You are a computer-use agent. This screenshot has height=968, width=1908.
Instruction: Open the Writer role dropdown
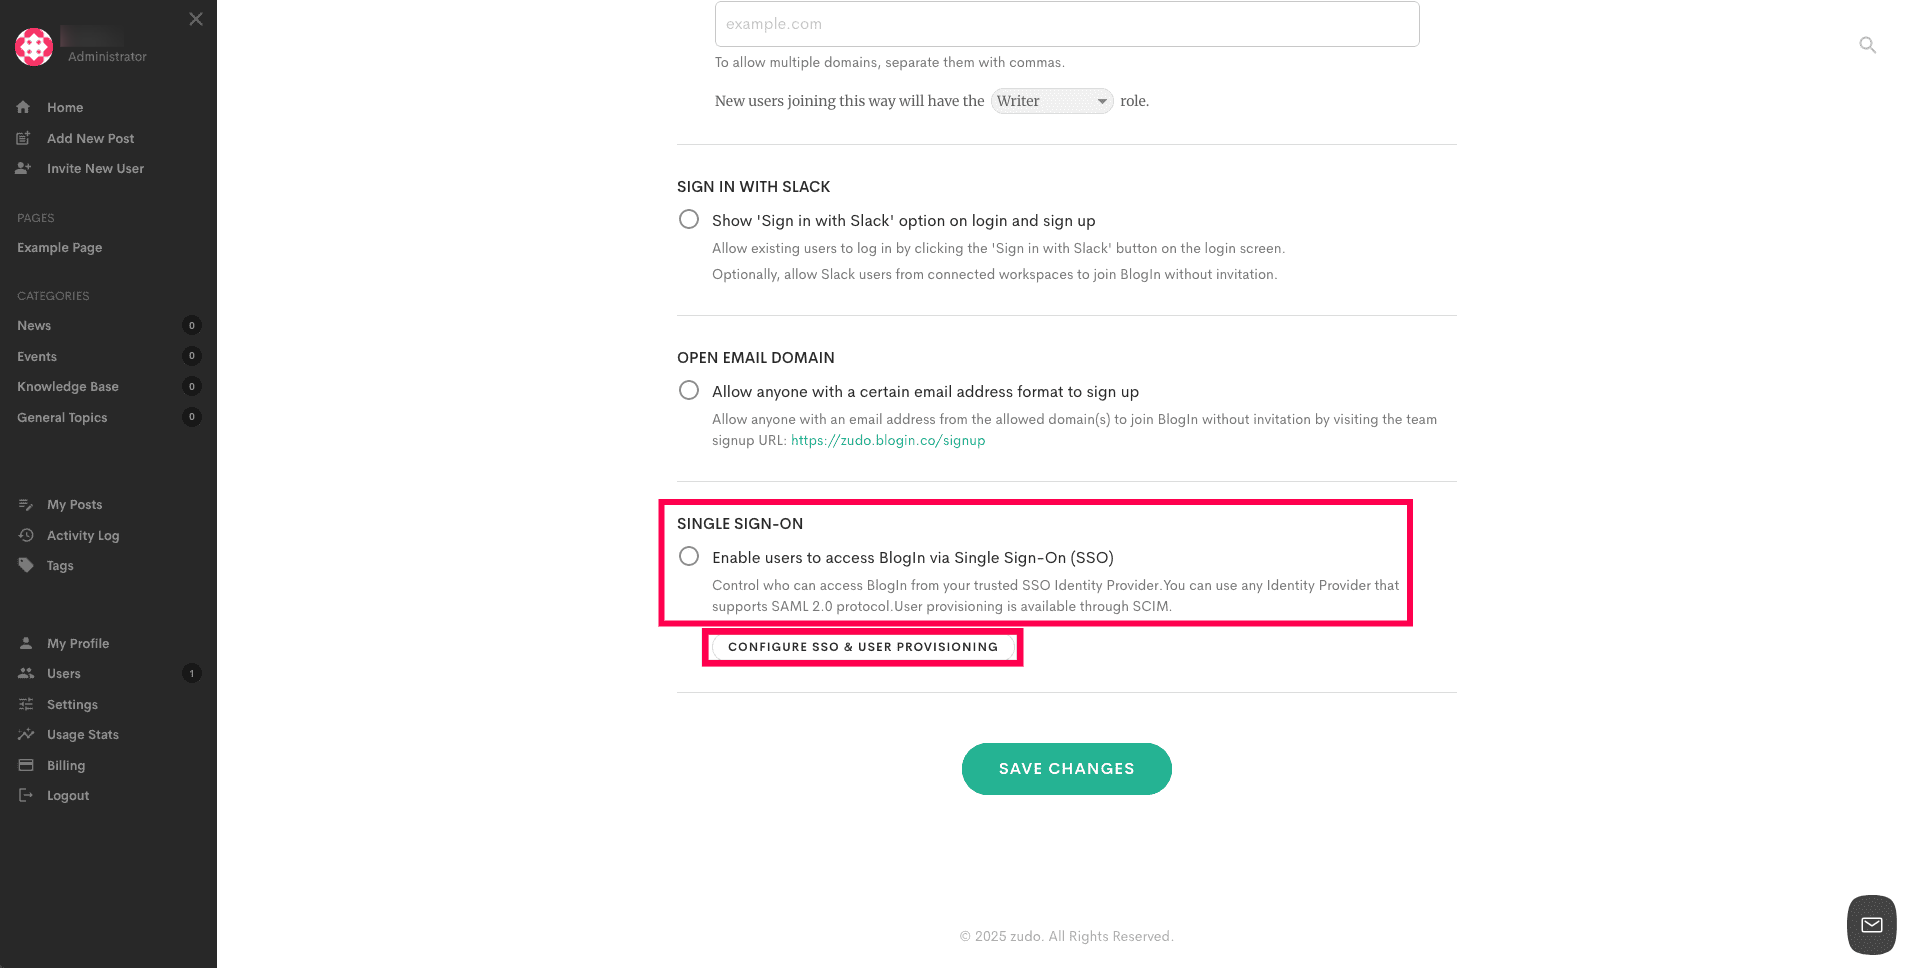(x=1051, y=101)
